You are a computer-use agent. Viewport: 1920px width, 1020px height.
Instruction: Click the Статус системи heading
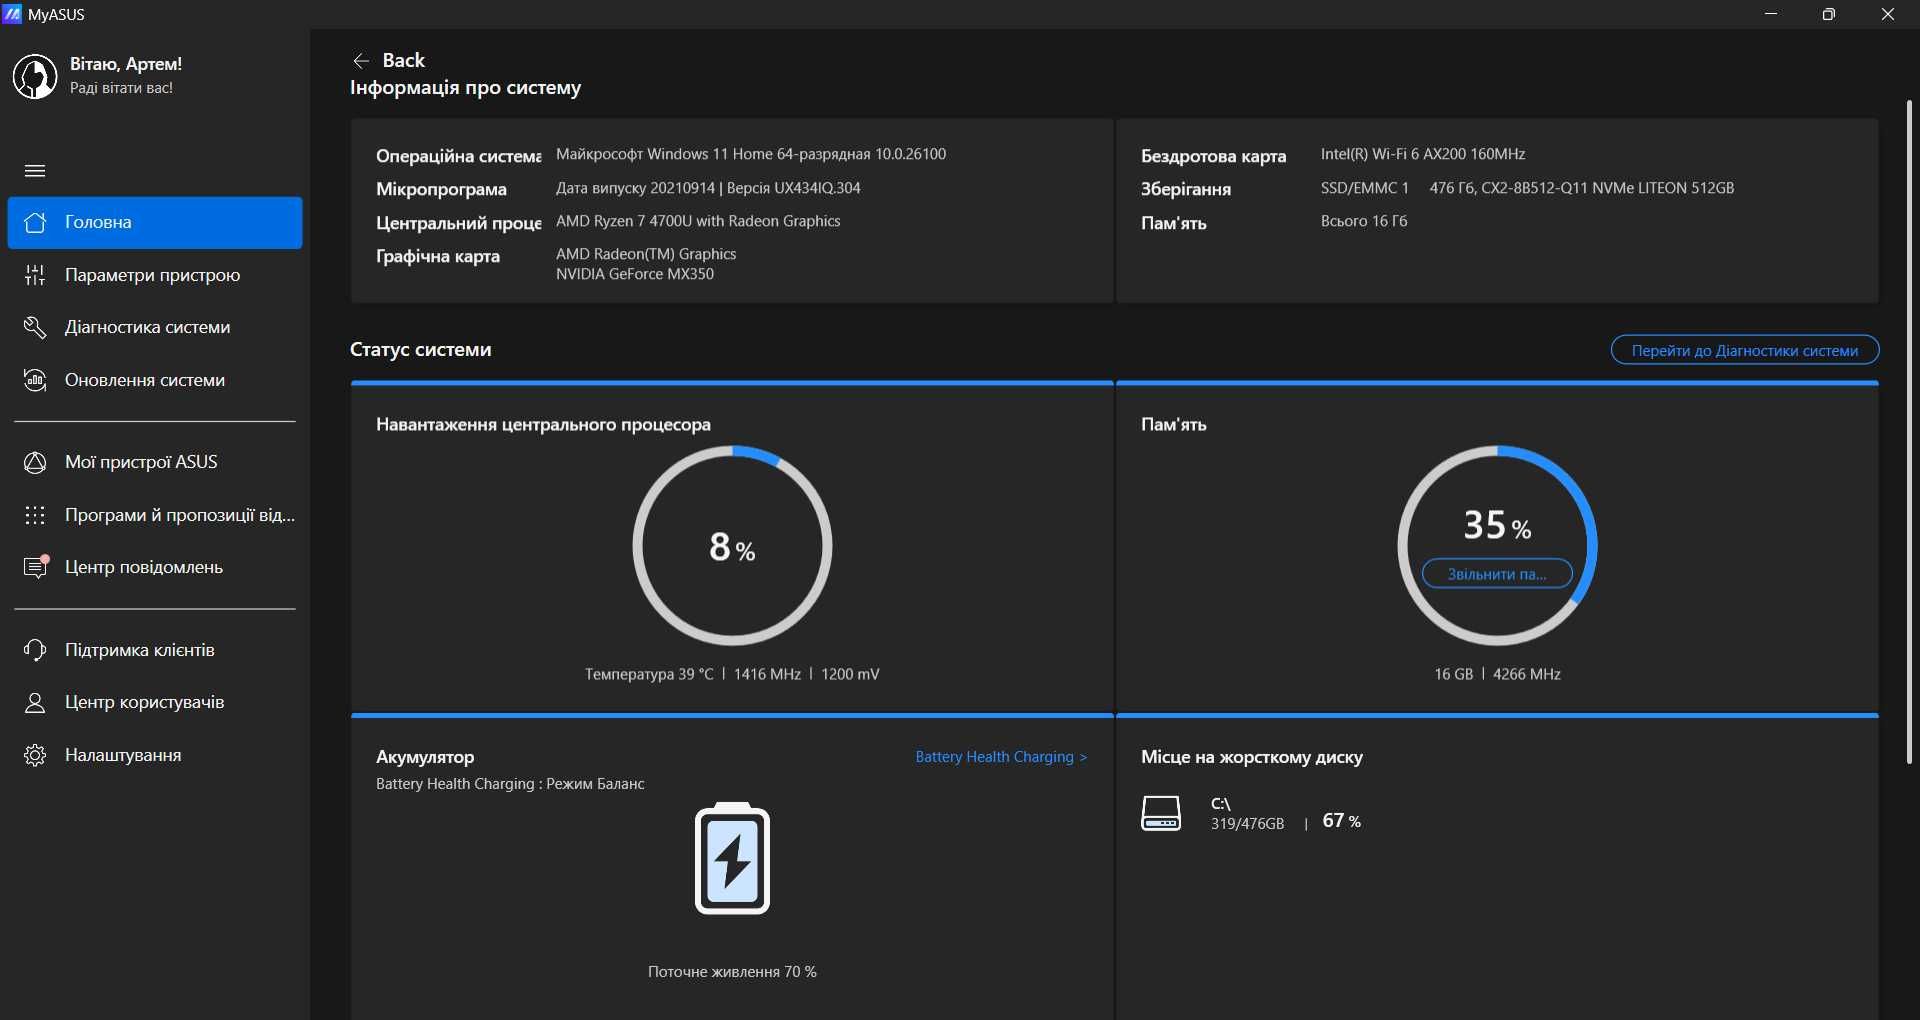click(420, 350)
